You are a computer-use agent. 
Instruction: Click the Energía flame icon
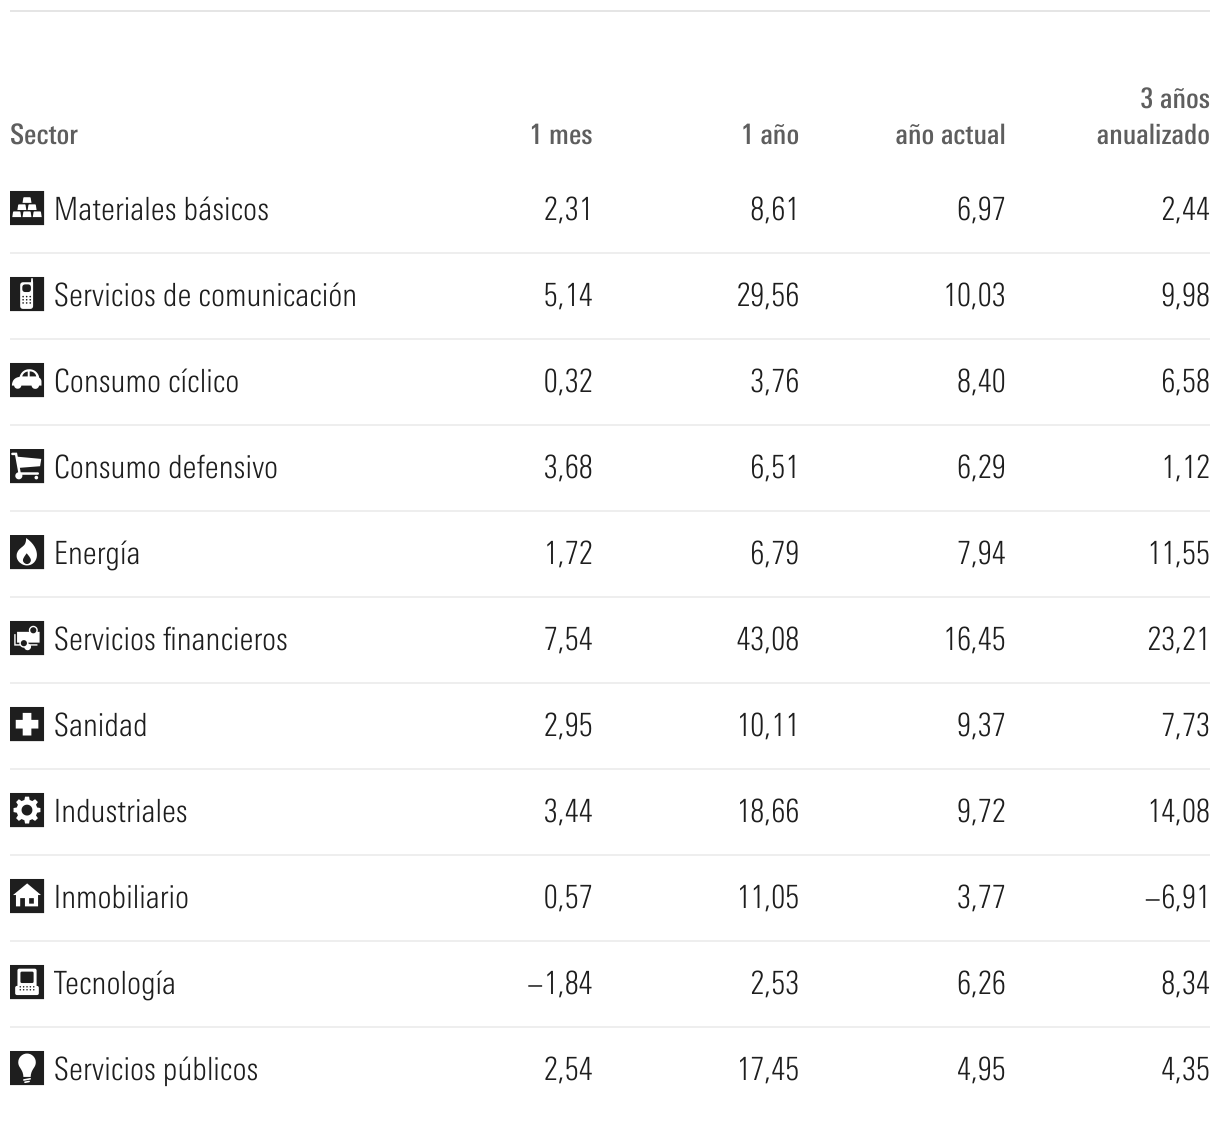[27, 553]
